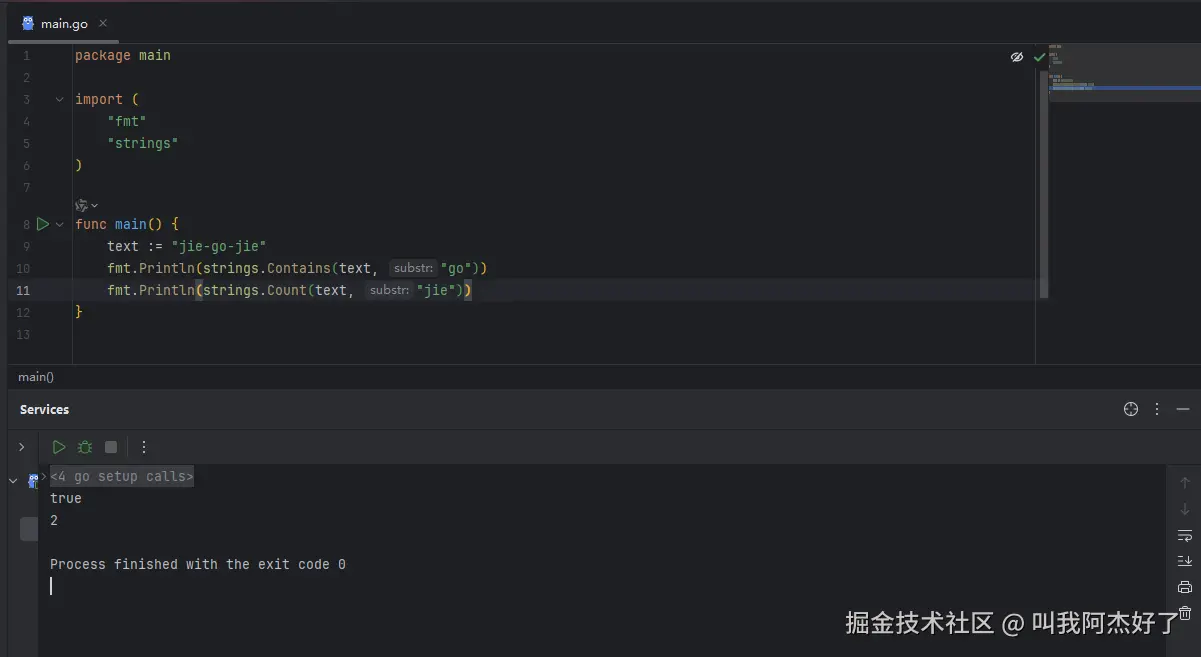Select the Go run configuration gopher icon
The image size is (1201, 657).
coord(33,481)
